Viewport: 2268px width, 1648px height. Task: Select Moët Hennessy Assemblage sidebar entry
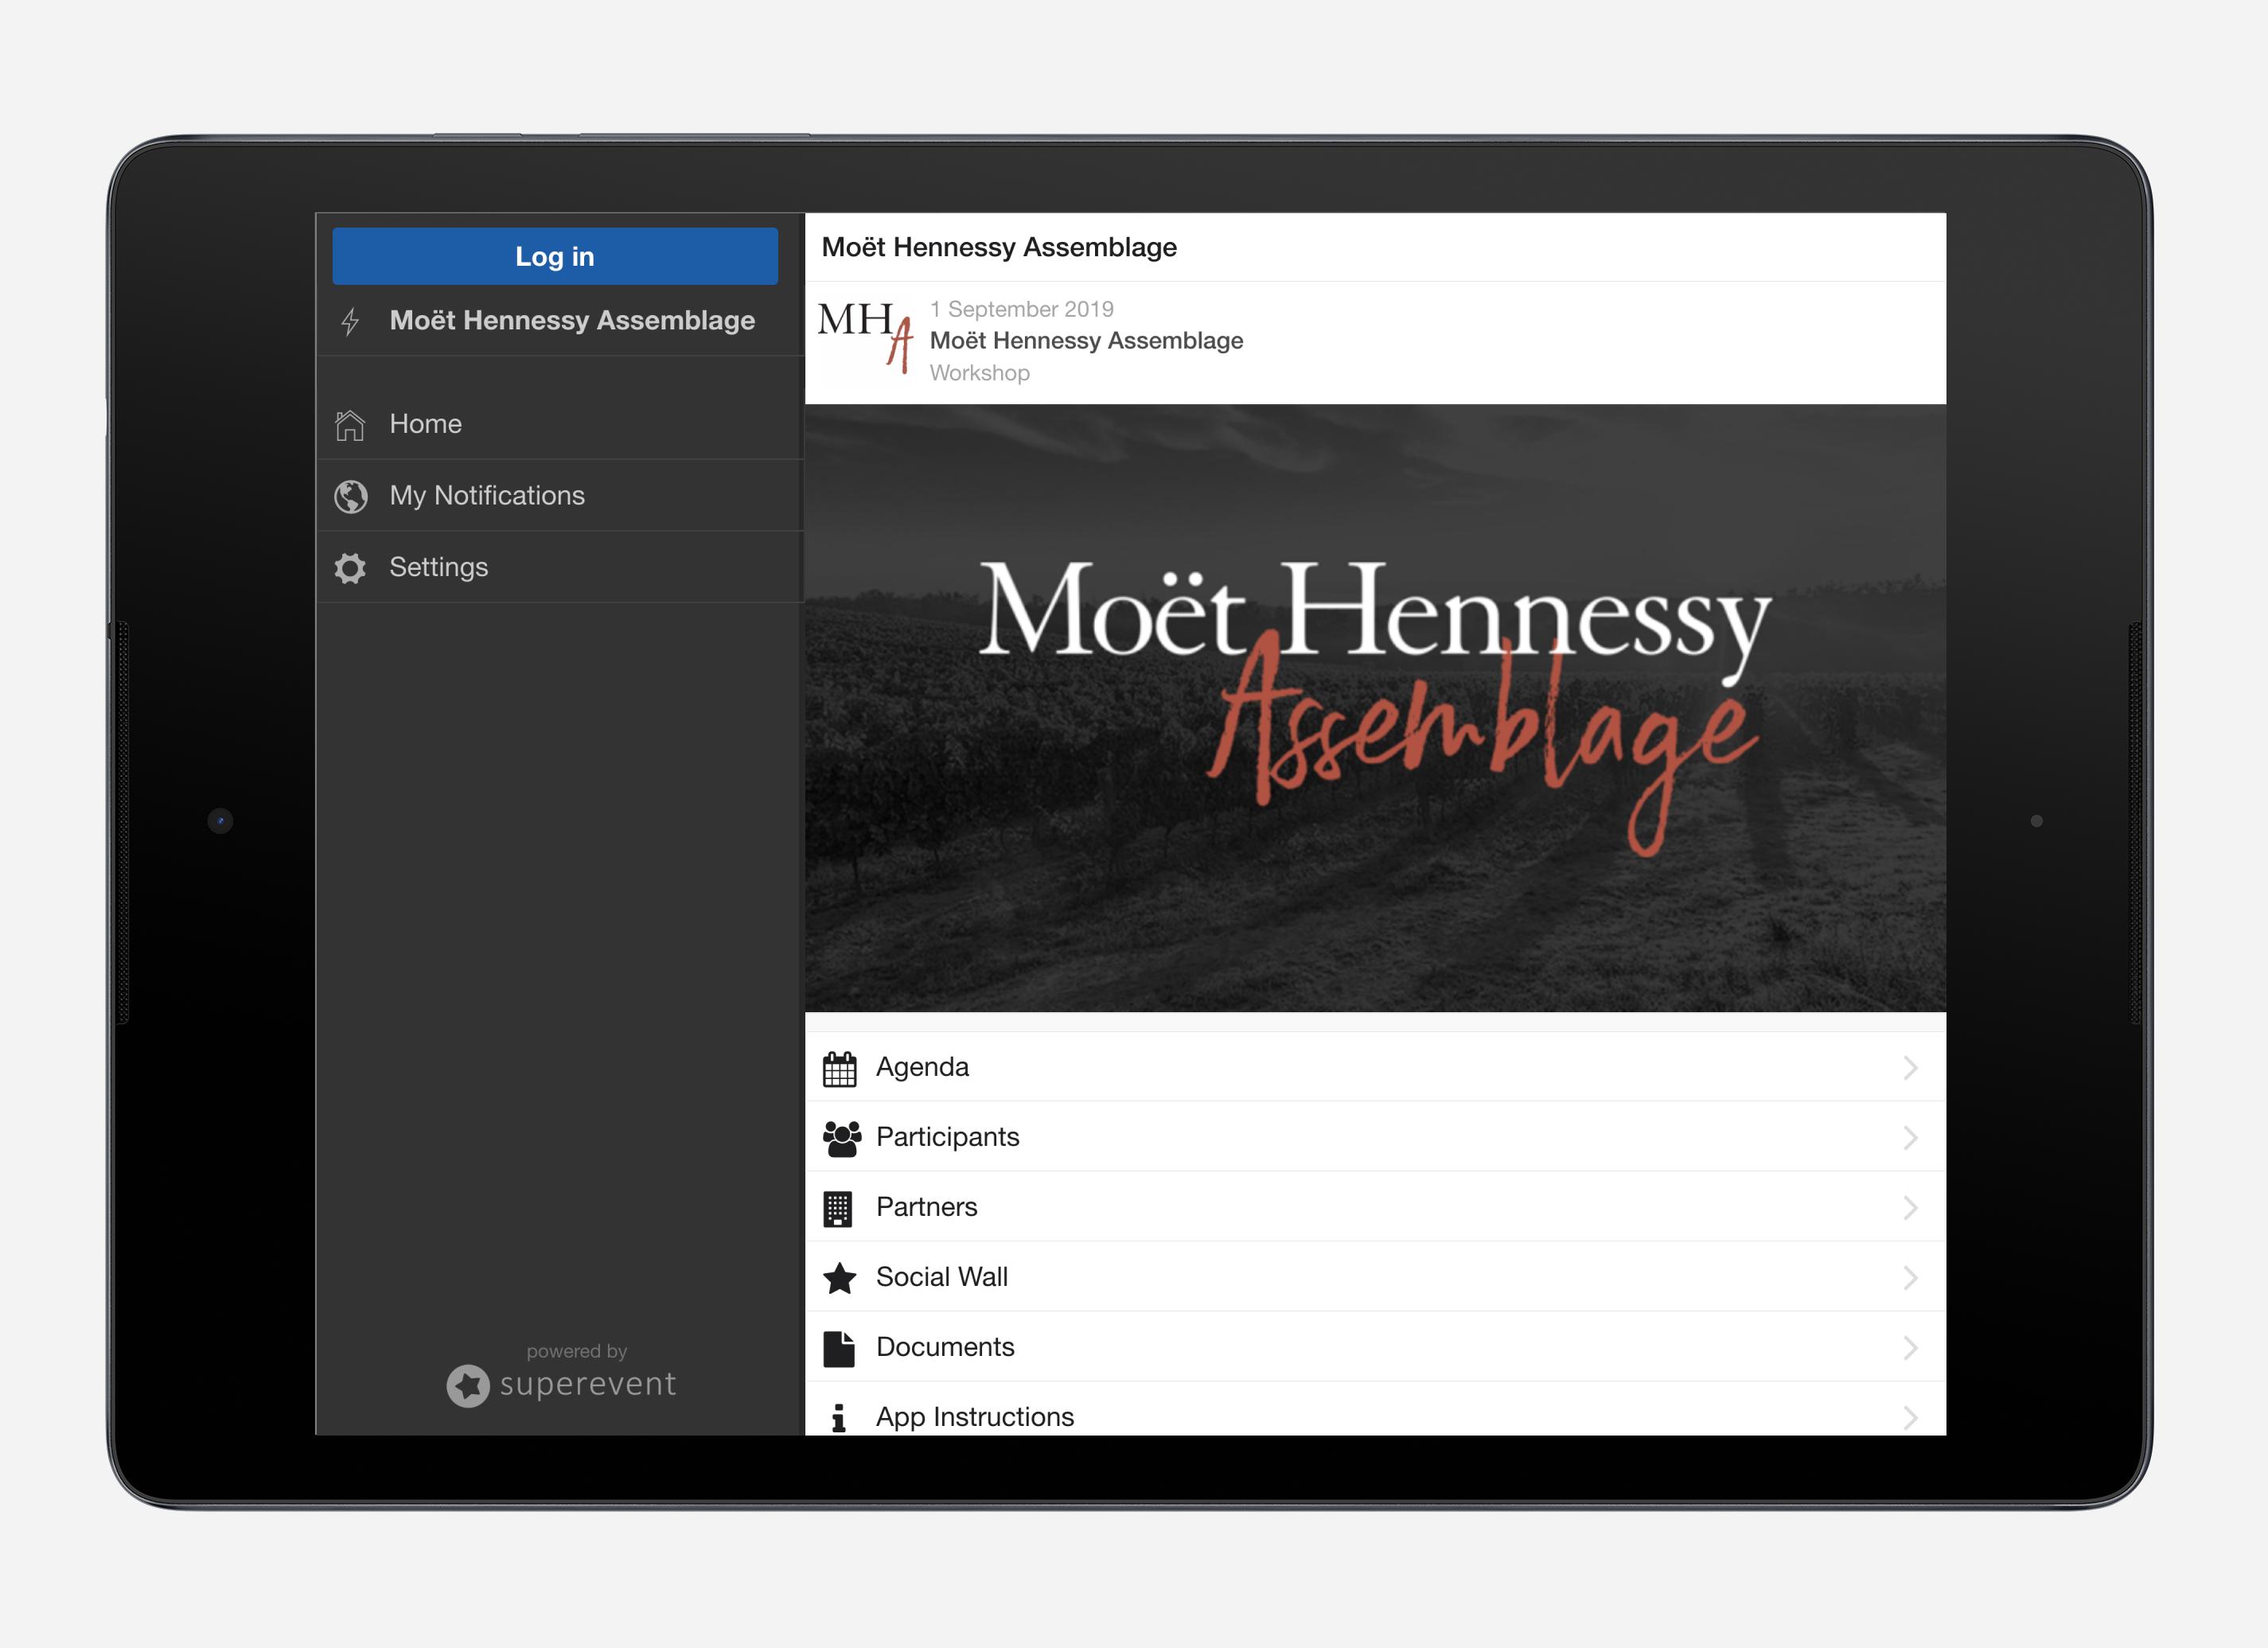tap(560, 321)
